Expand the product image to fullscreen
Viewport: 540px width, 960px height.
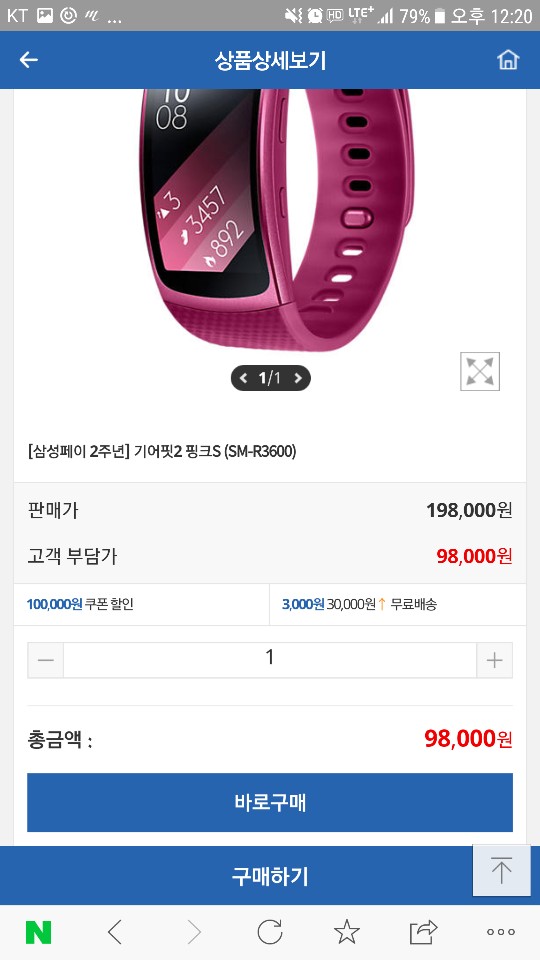click(x=480, y=371)
